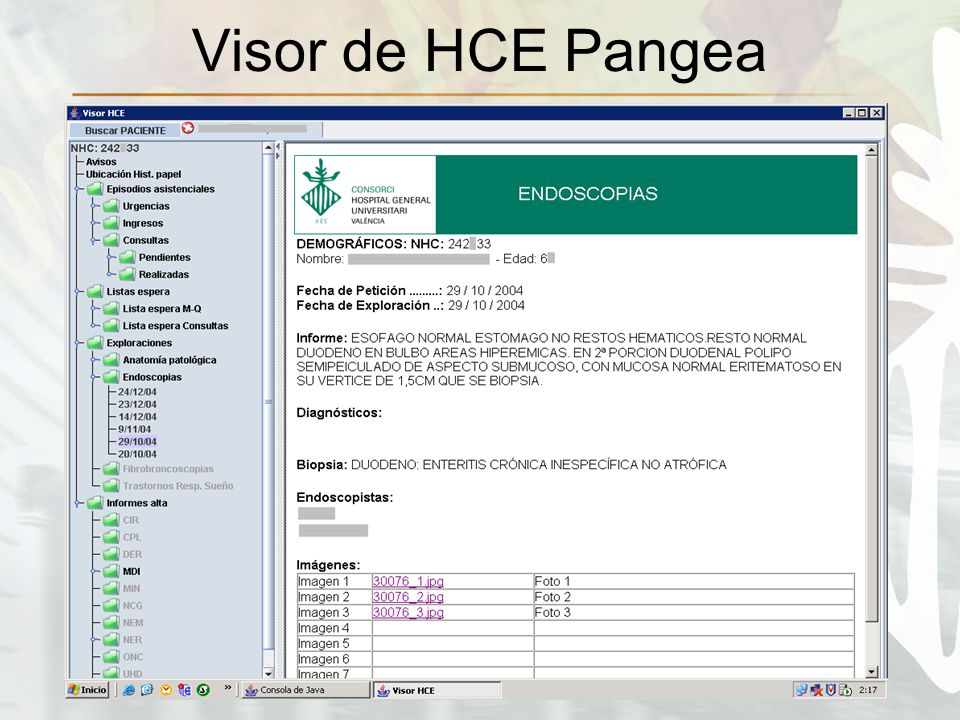This screenshot has height=720, width=960.
Task: Select the Lista espera Consultas folder icon
Action: pos(111,326)
